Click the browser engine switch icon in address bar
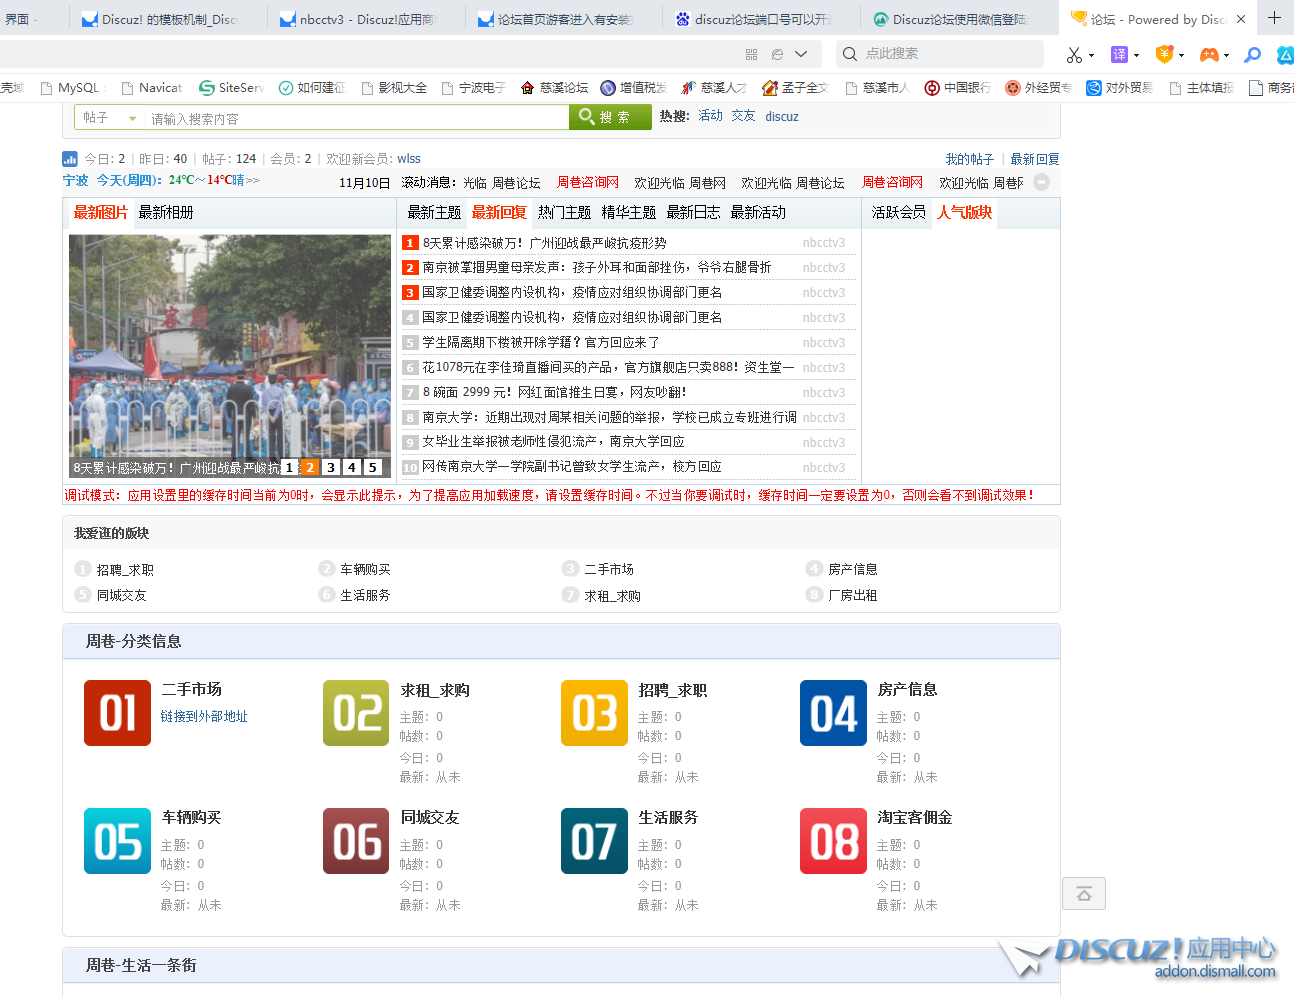Image resolution: width=1294 pixels, height=997 pixels. coord(777,54)
